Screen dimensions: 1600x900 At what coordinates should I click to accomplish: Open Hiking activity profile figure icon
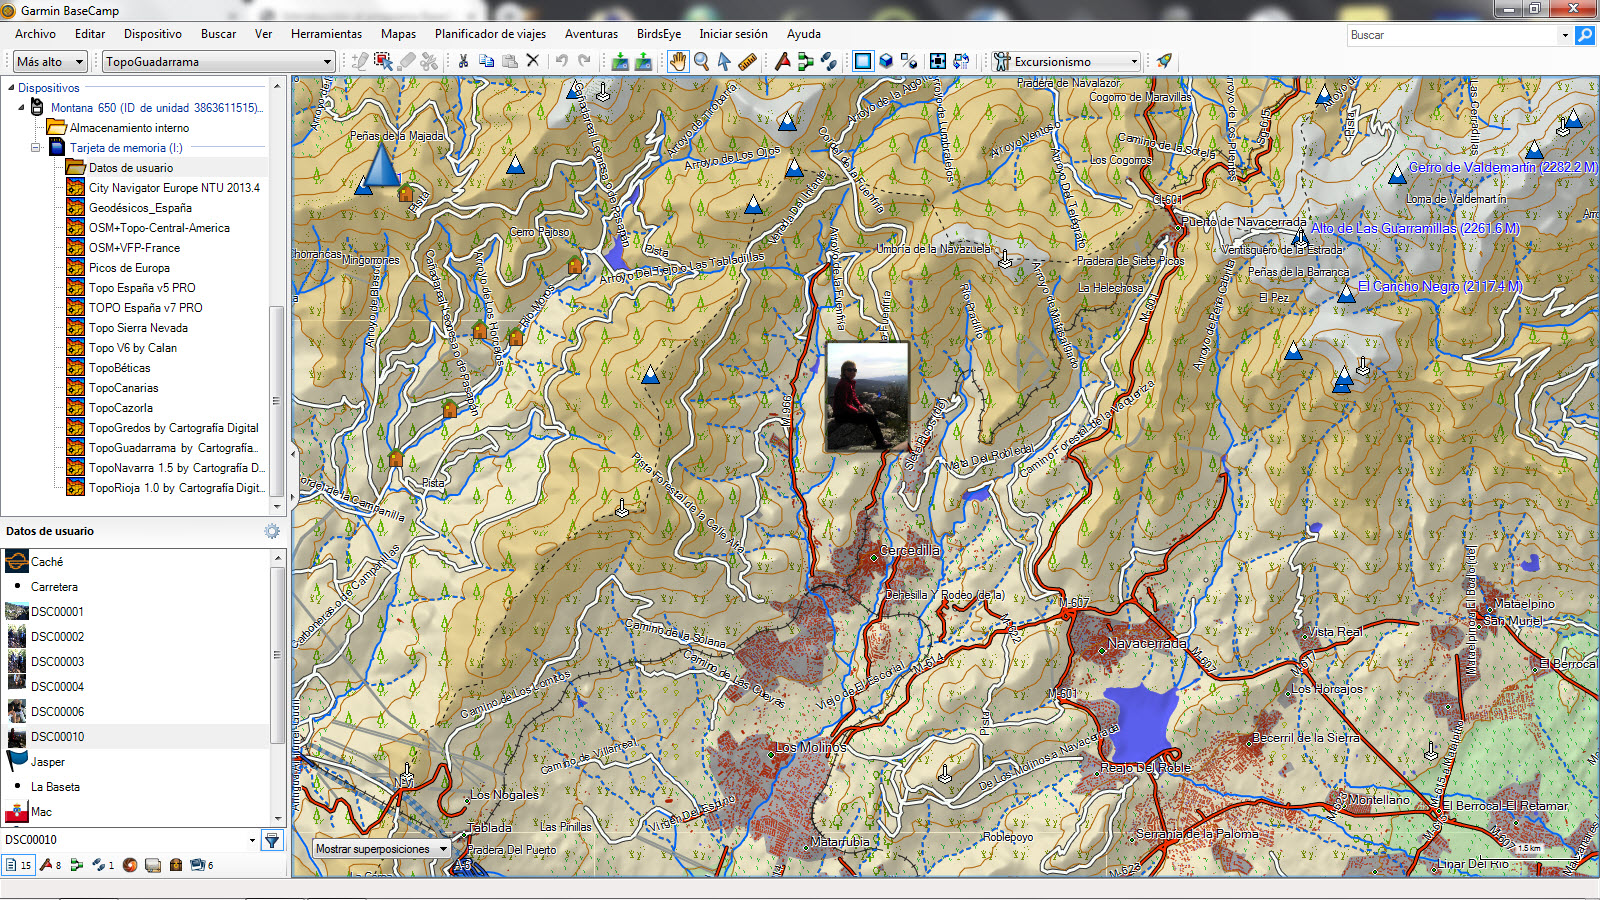tap(1002, 61)
